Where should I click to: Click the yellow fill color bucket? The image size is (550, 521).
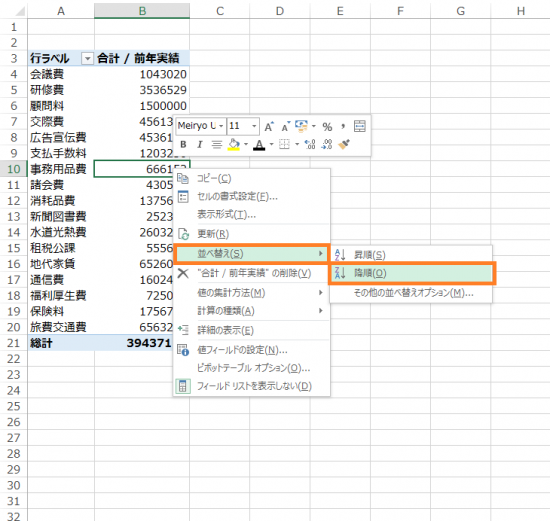tap(234, 145)
